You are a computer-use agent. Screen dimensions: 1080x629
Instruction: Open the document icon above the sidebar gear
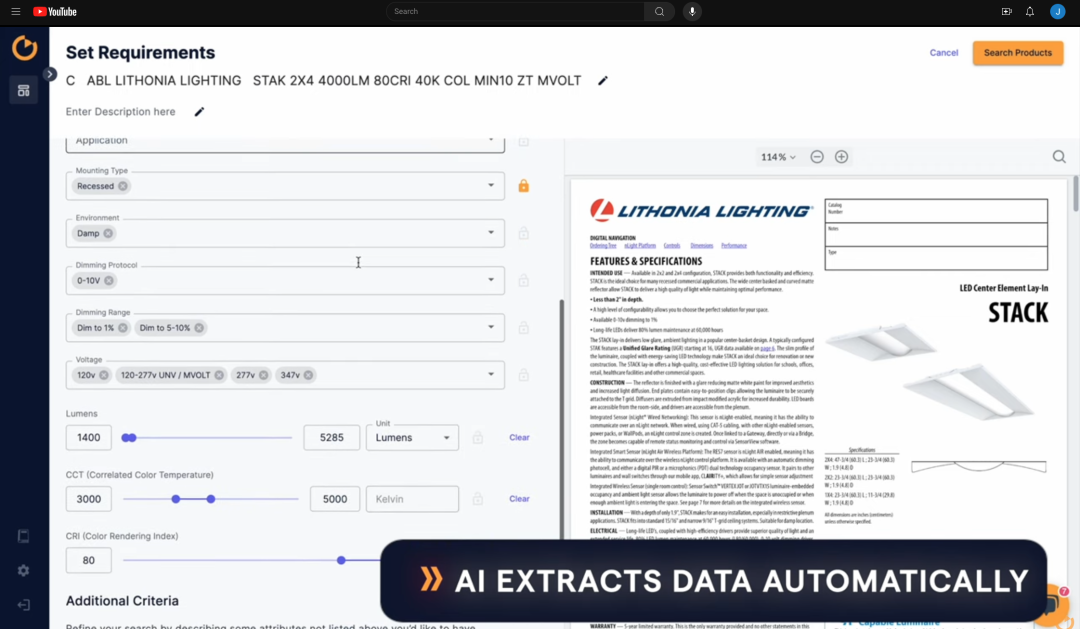(x=23, y=536)
